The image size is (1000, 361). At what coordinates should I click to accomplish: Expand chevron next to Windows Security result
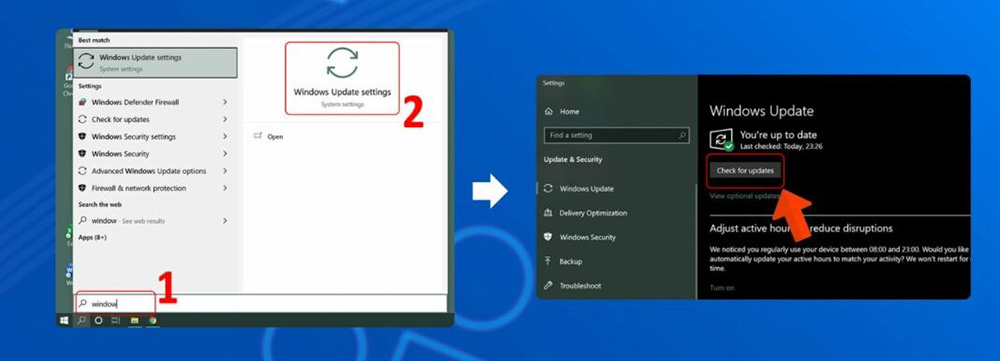225,154
